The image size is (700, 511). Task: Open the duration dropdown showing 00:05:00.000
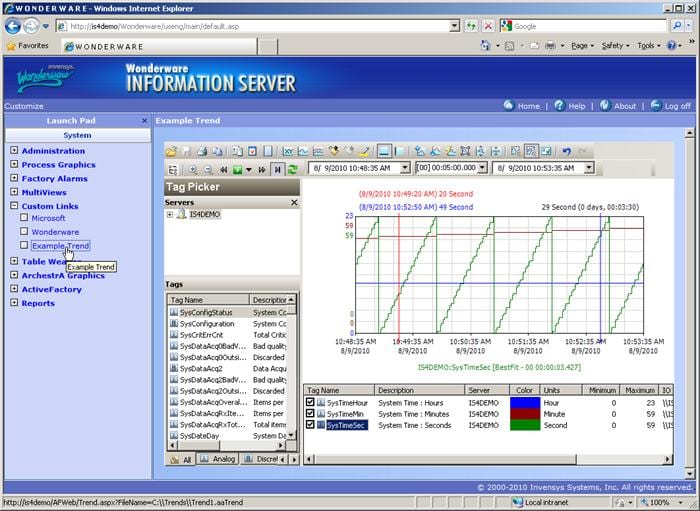point(482,168)
